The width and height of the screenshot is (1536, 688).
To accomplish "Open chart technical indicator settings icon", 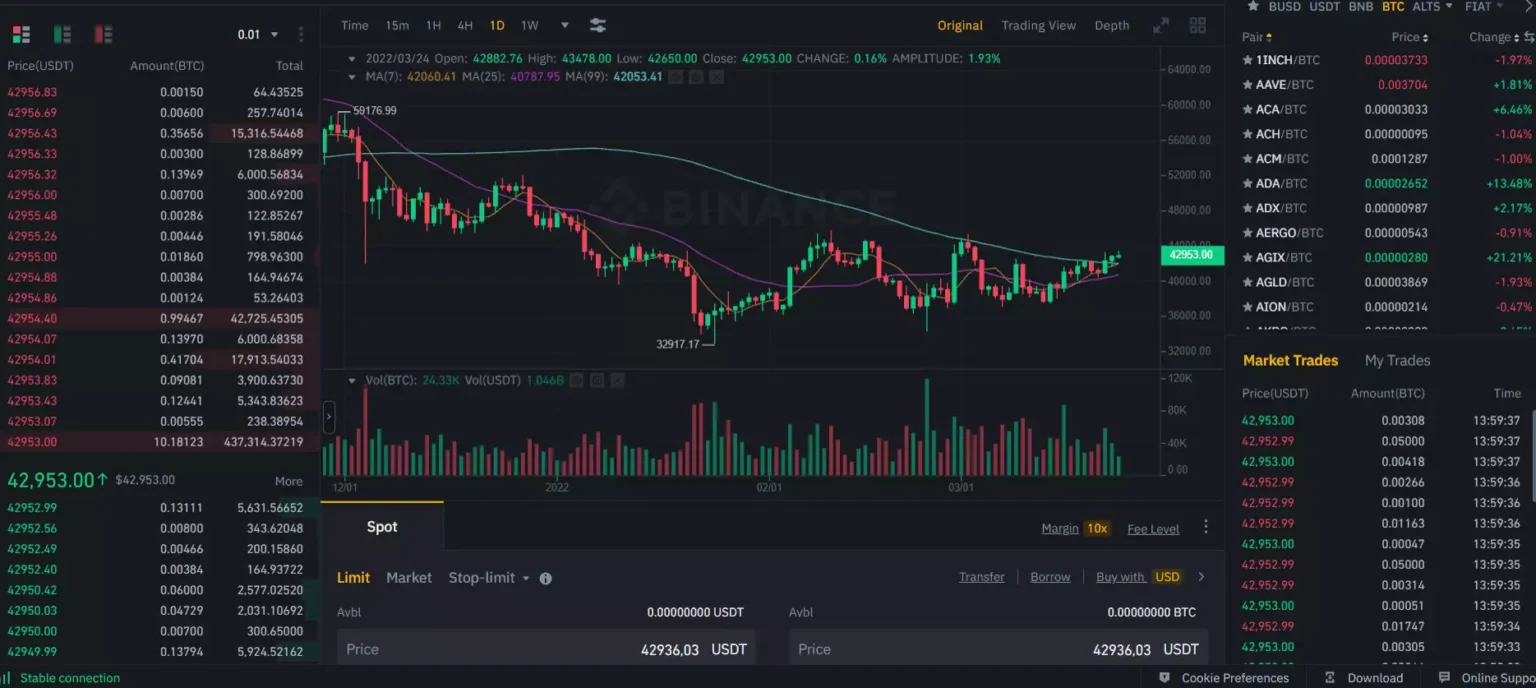I will point(598,26).
